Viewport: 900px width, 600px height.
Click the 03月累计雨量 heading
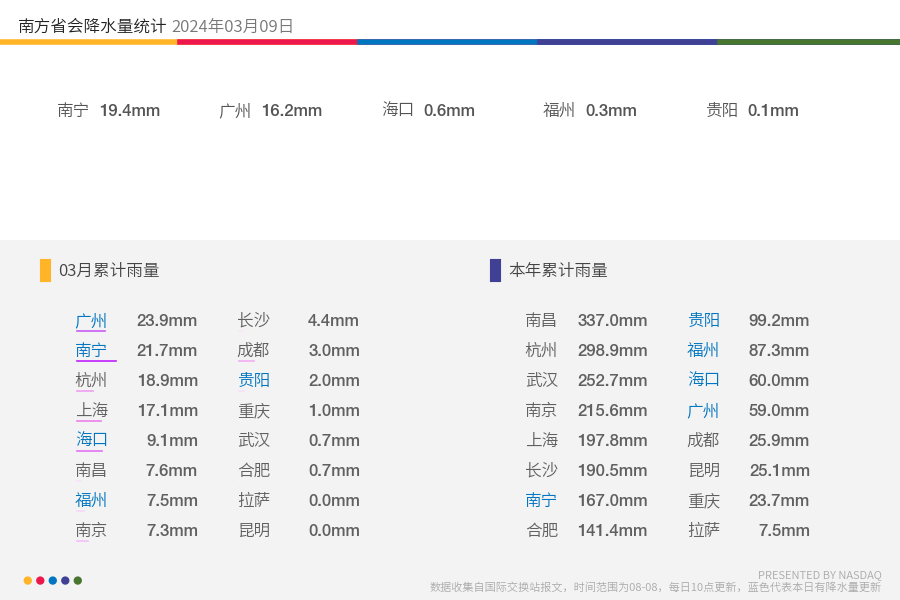coord(109,270)
